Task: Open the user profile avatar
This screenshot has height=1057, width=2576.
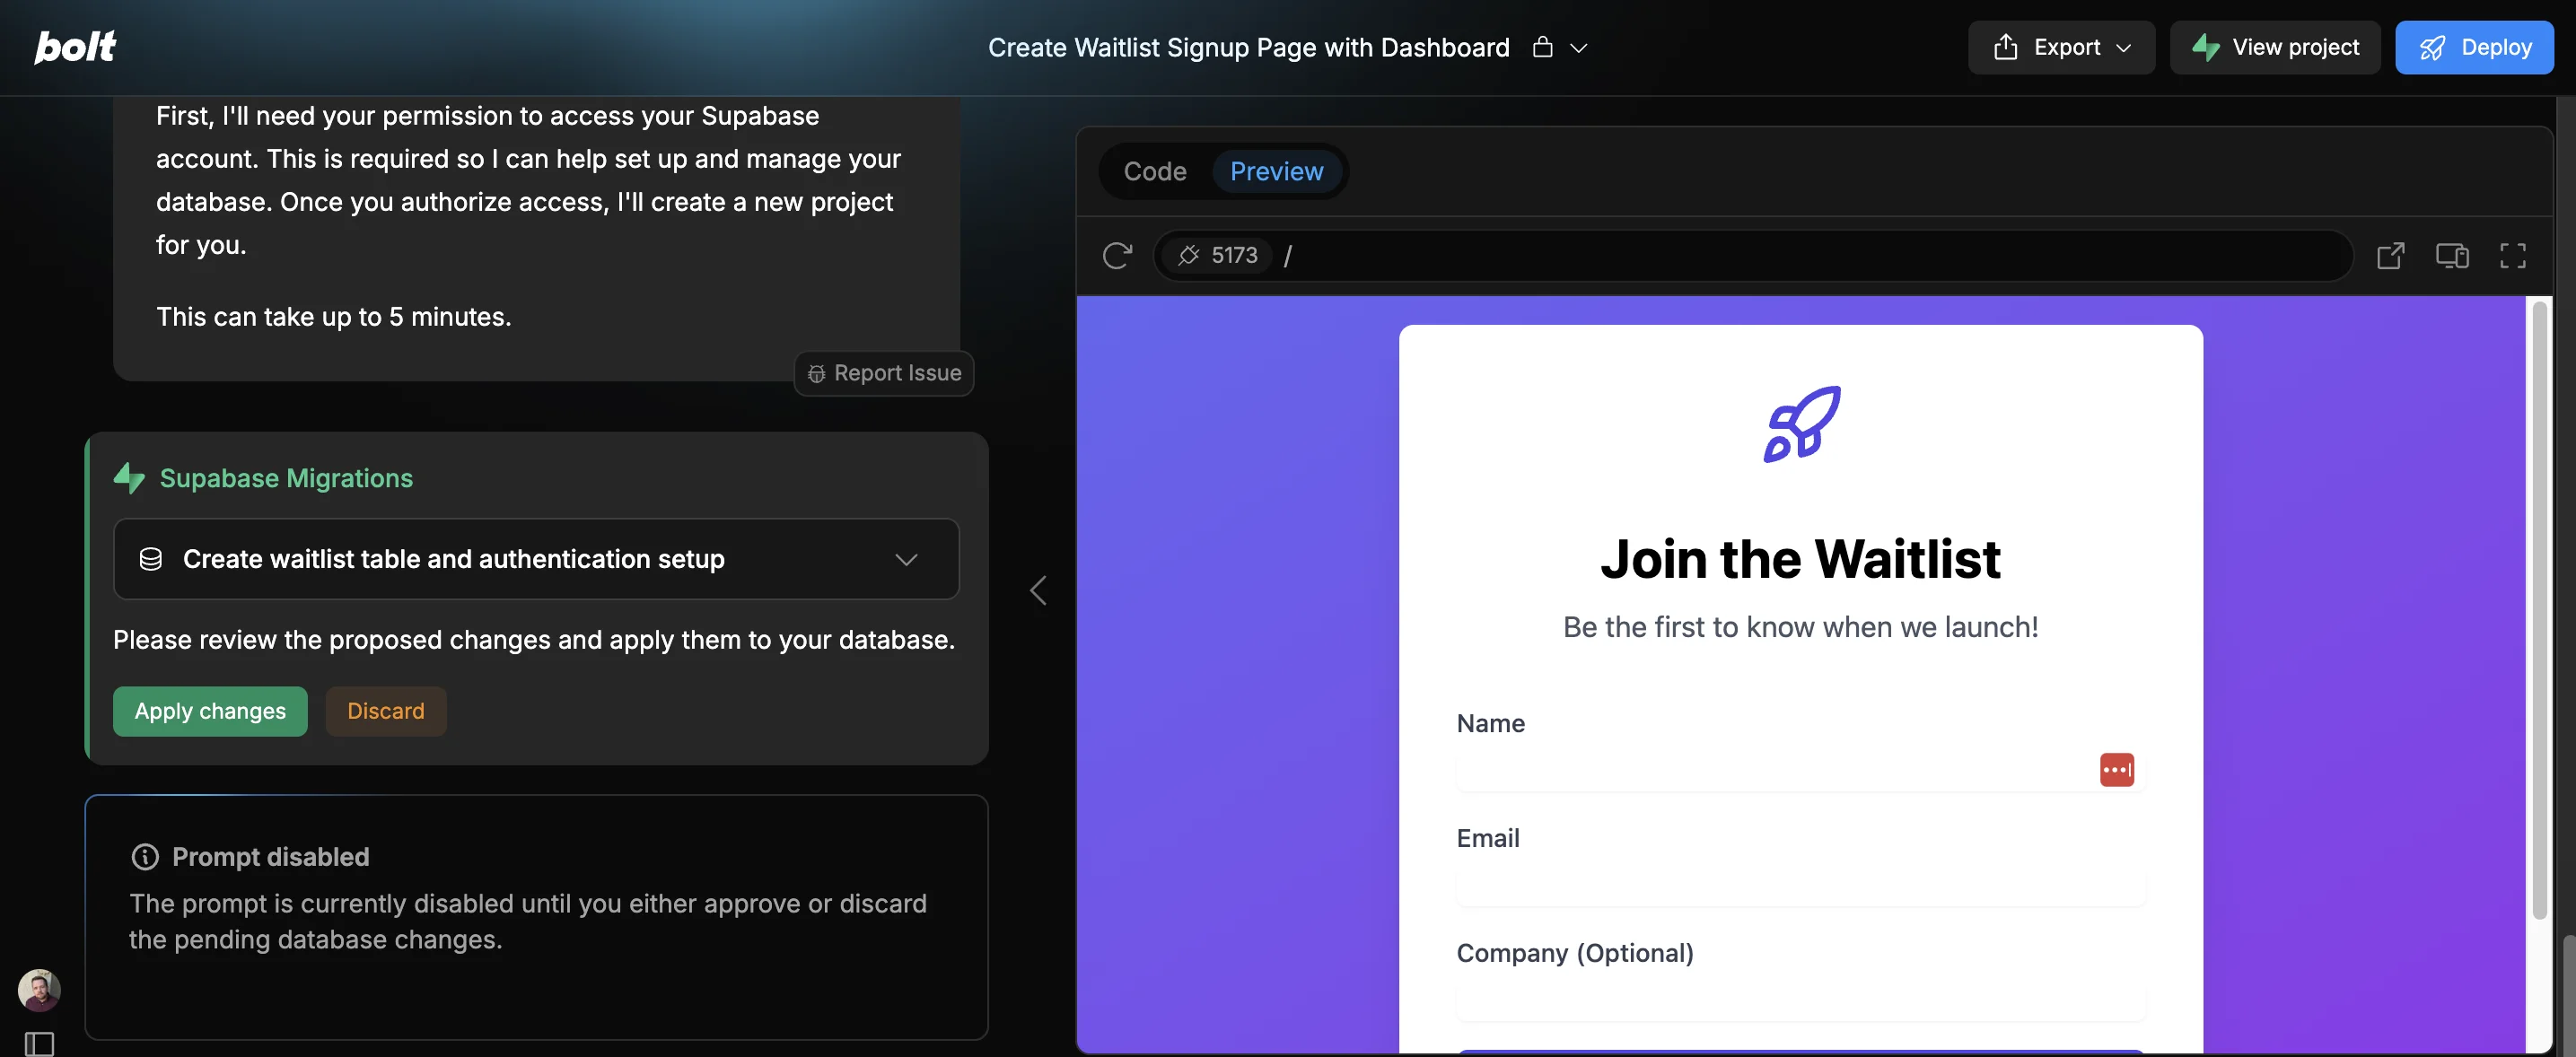Action: click(x=39, y=989)
